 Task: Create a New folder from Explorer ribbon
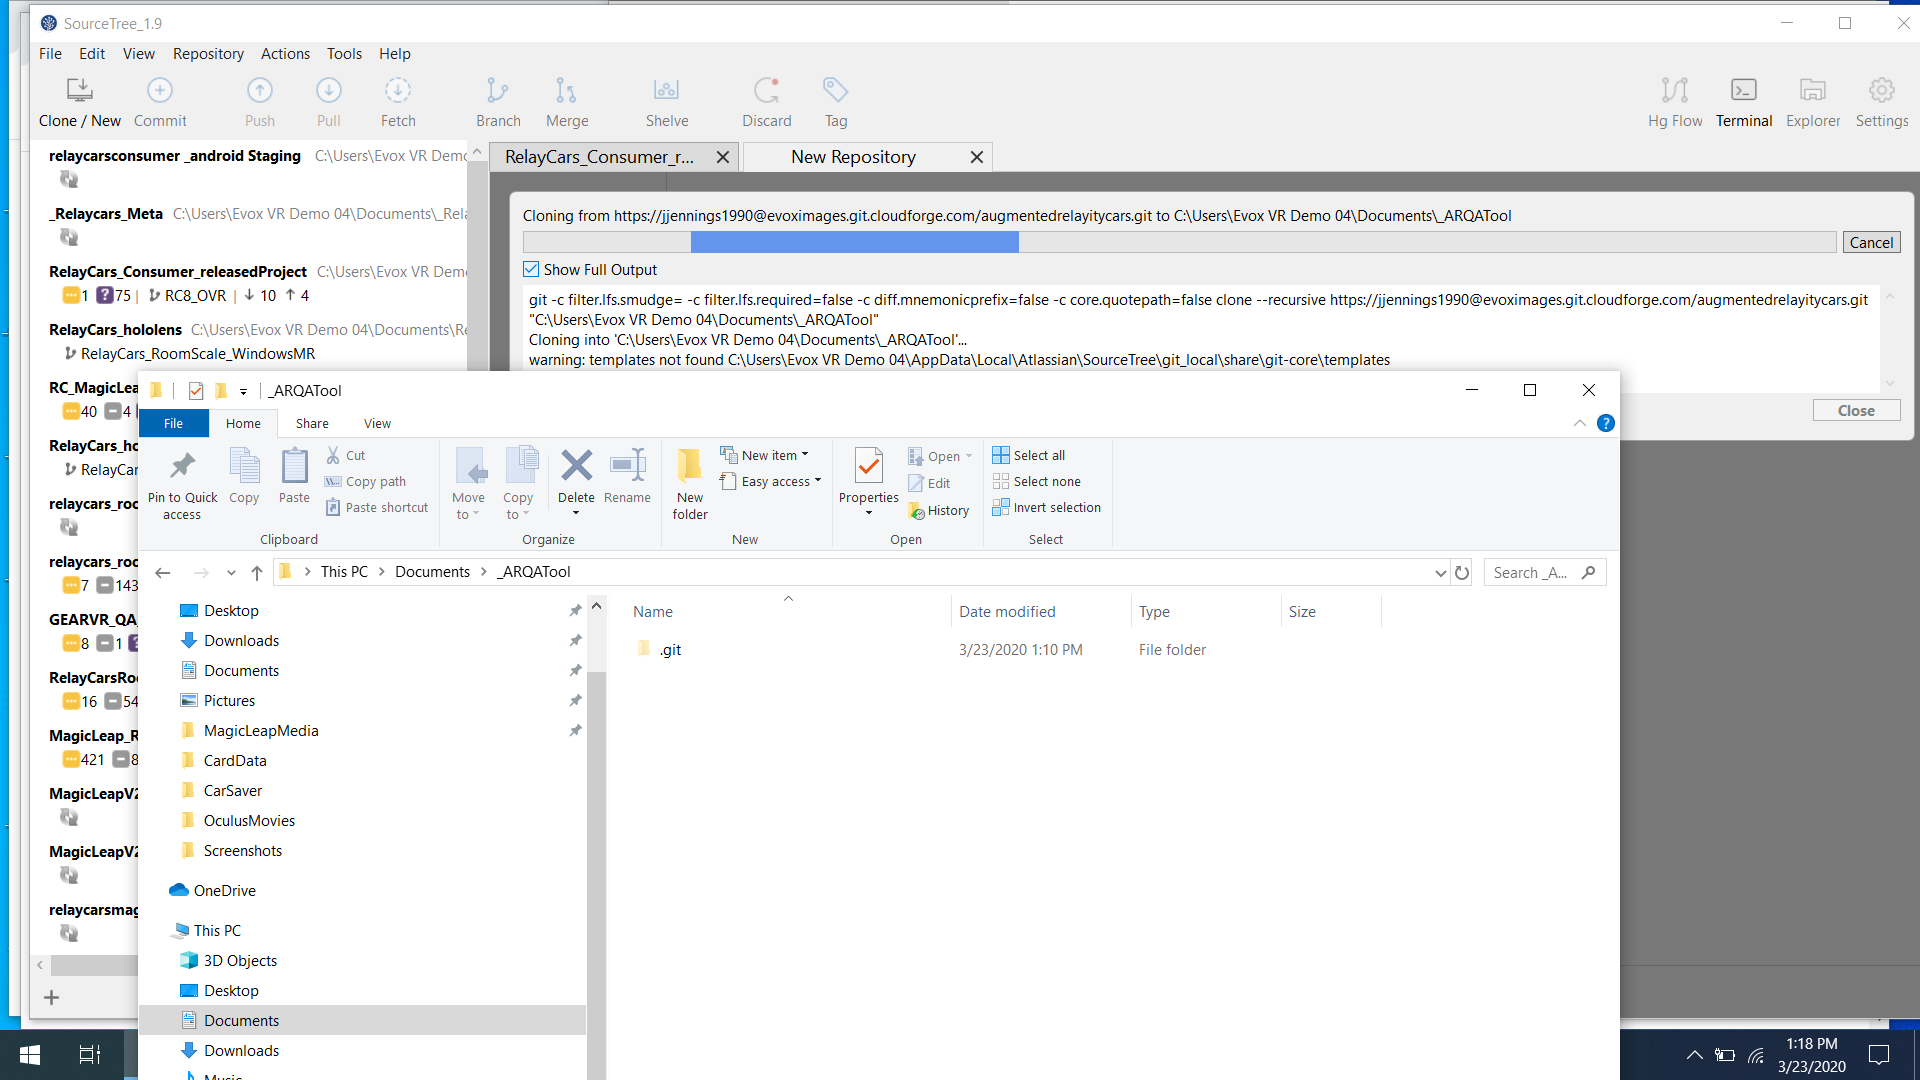pos(690,485)
